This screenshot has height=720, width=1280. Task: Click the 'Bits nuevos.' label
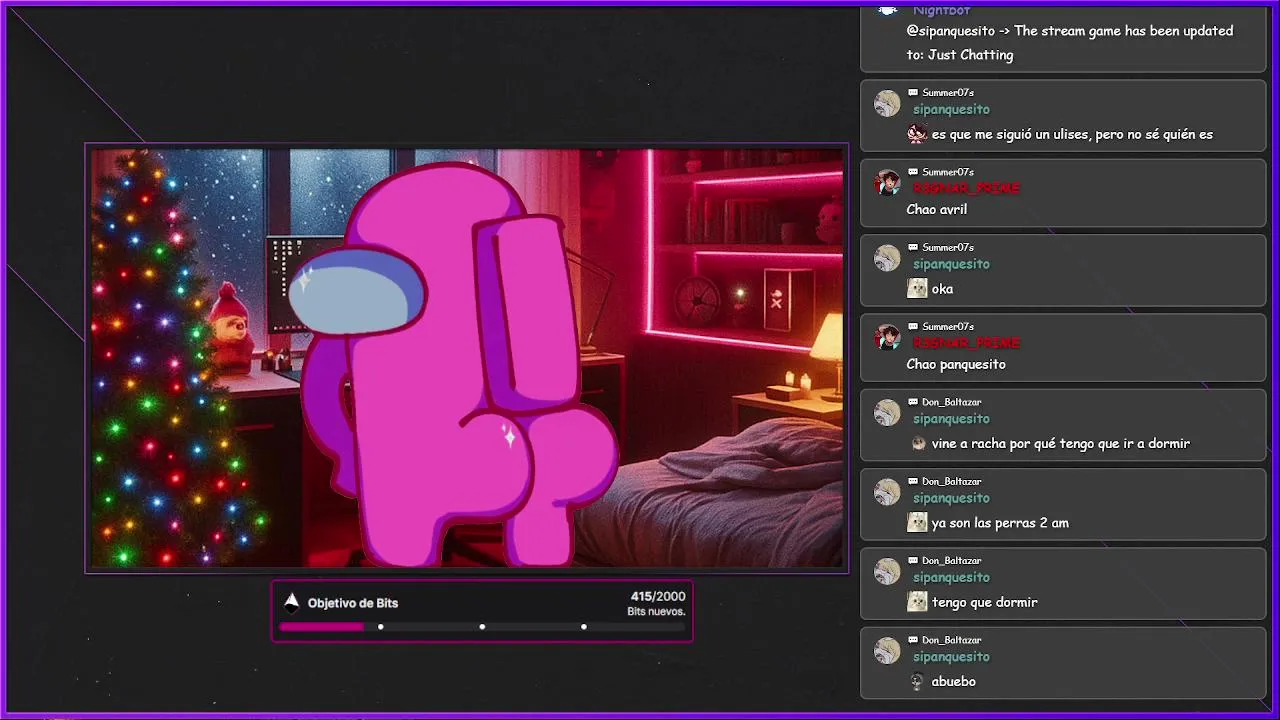(656, 611)
